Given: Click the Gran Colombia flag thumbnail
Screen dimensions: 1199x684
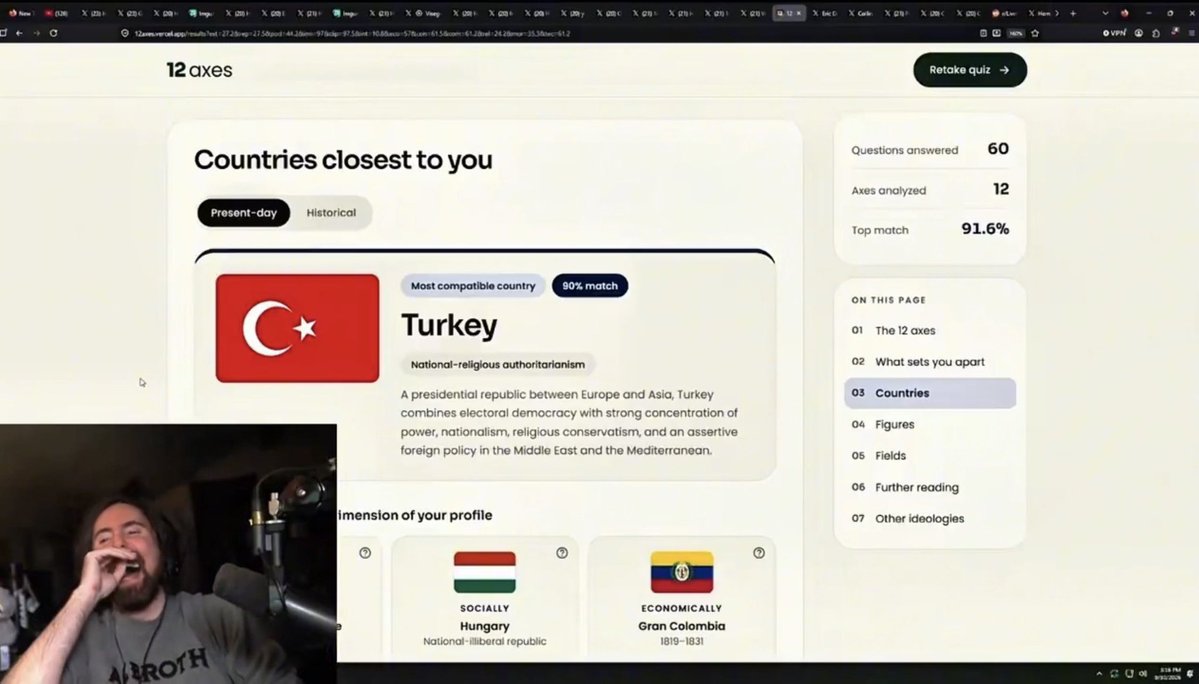Looking at the screenshot, I should (682, 572).
